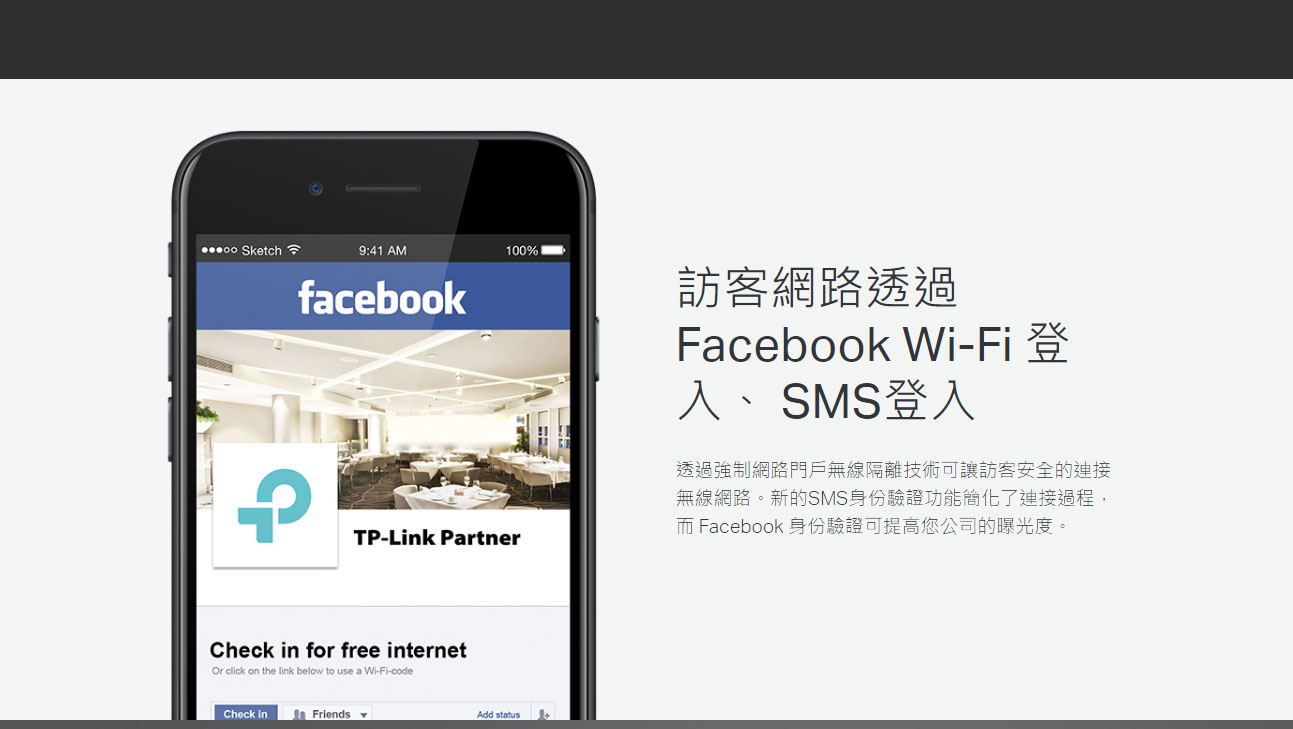Click the add friend person icon
Image resolution: width=1293 pixels, height=729 pixels.
(543, 714)
